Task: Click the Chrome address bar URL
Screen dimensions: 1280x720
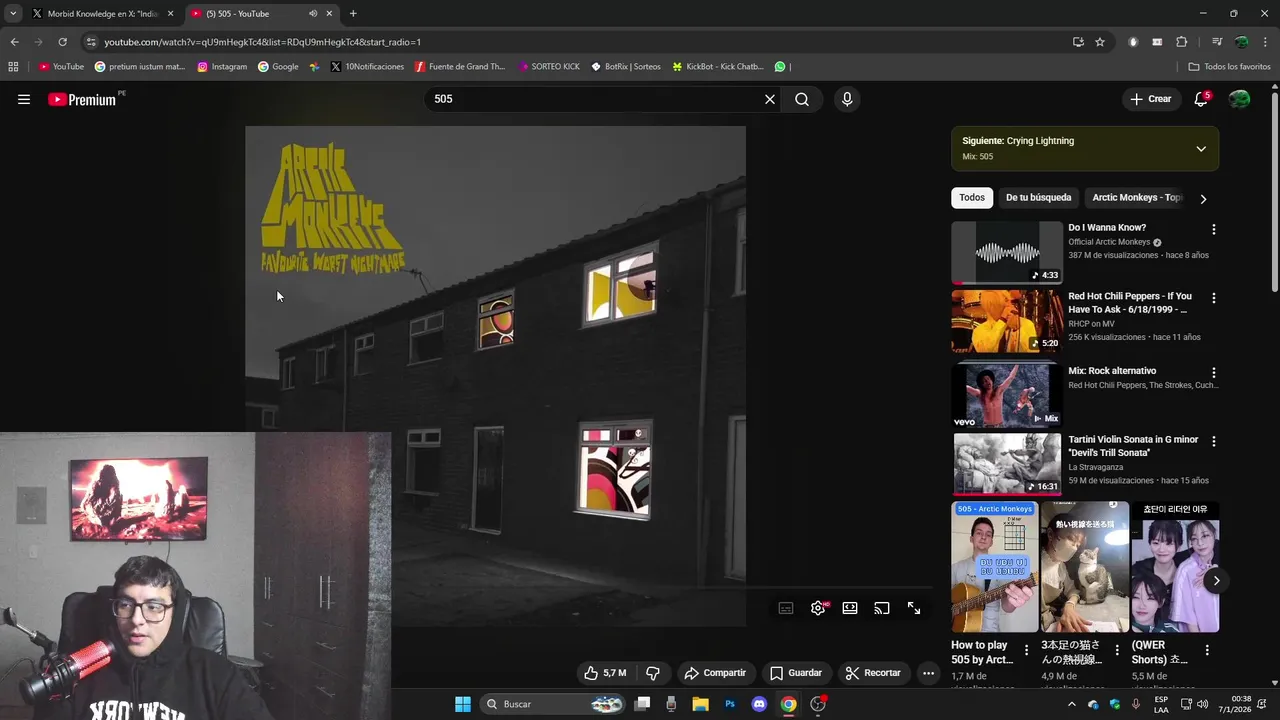Action: pos(262,42)
